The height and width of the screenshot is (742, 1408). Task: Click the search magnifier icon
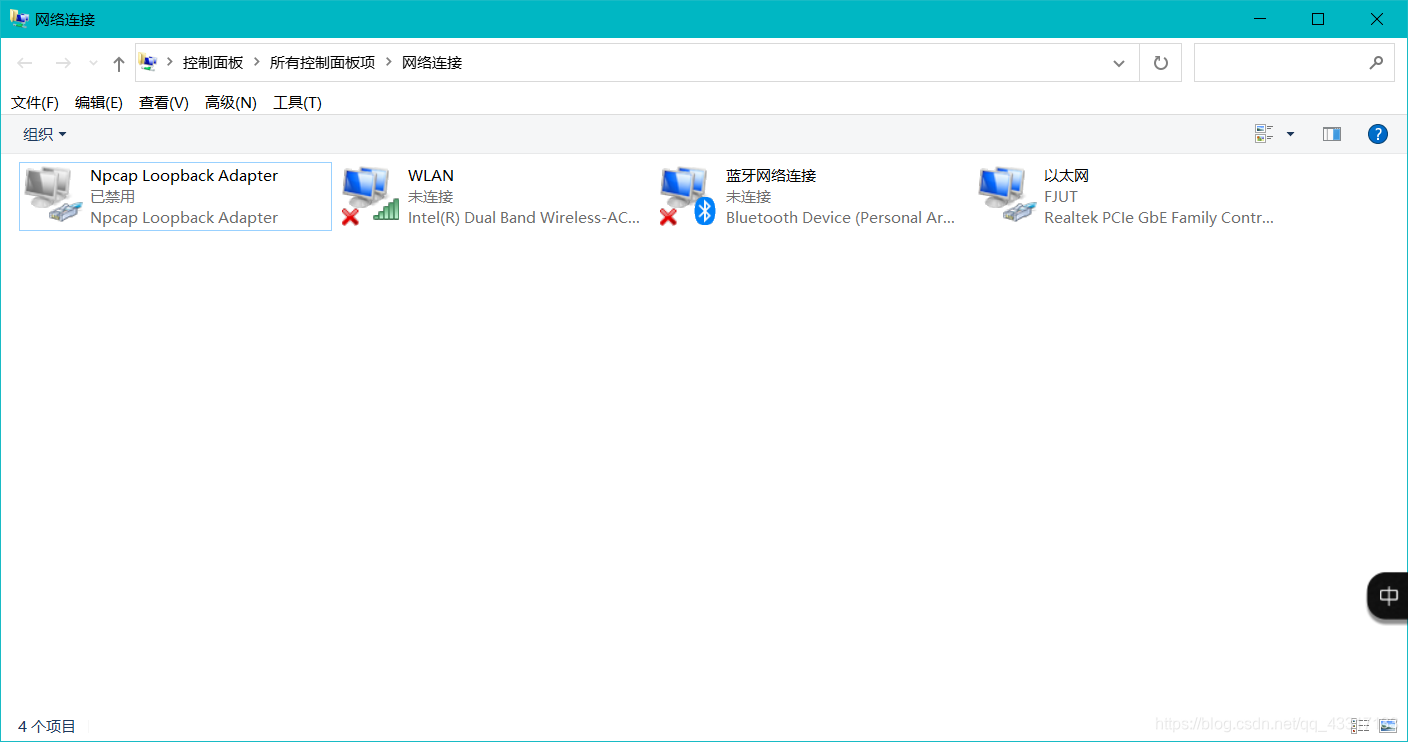click(1376, 62)
